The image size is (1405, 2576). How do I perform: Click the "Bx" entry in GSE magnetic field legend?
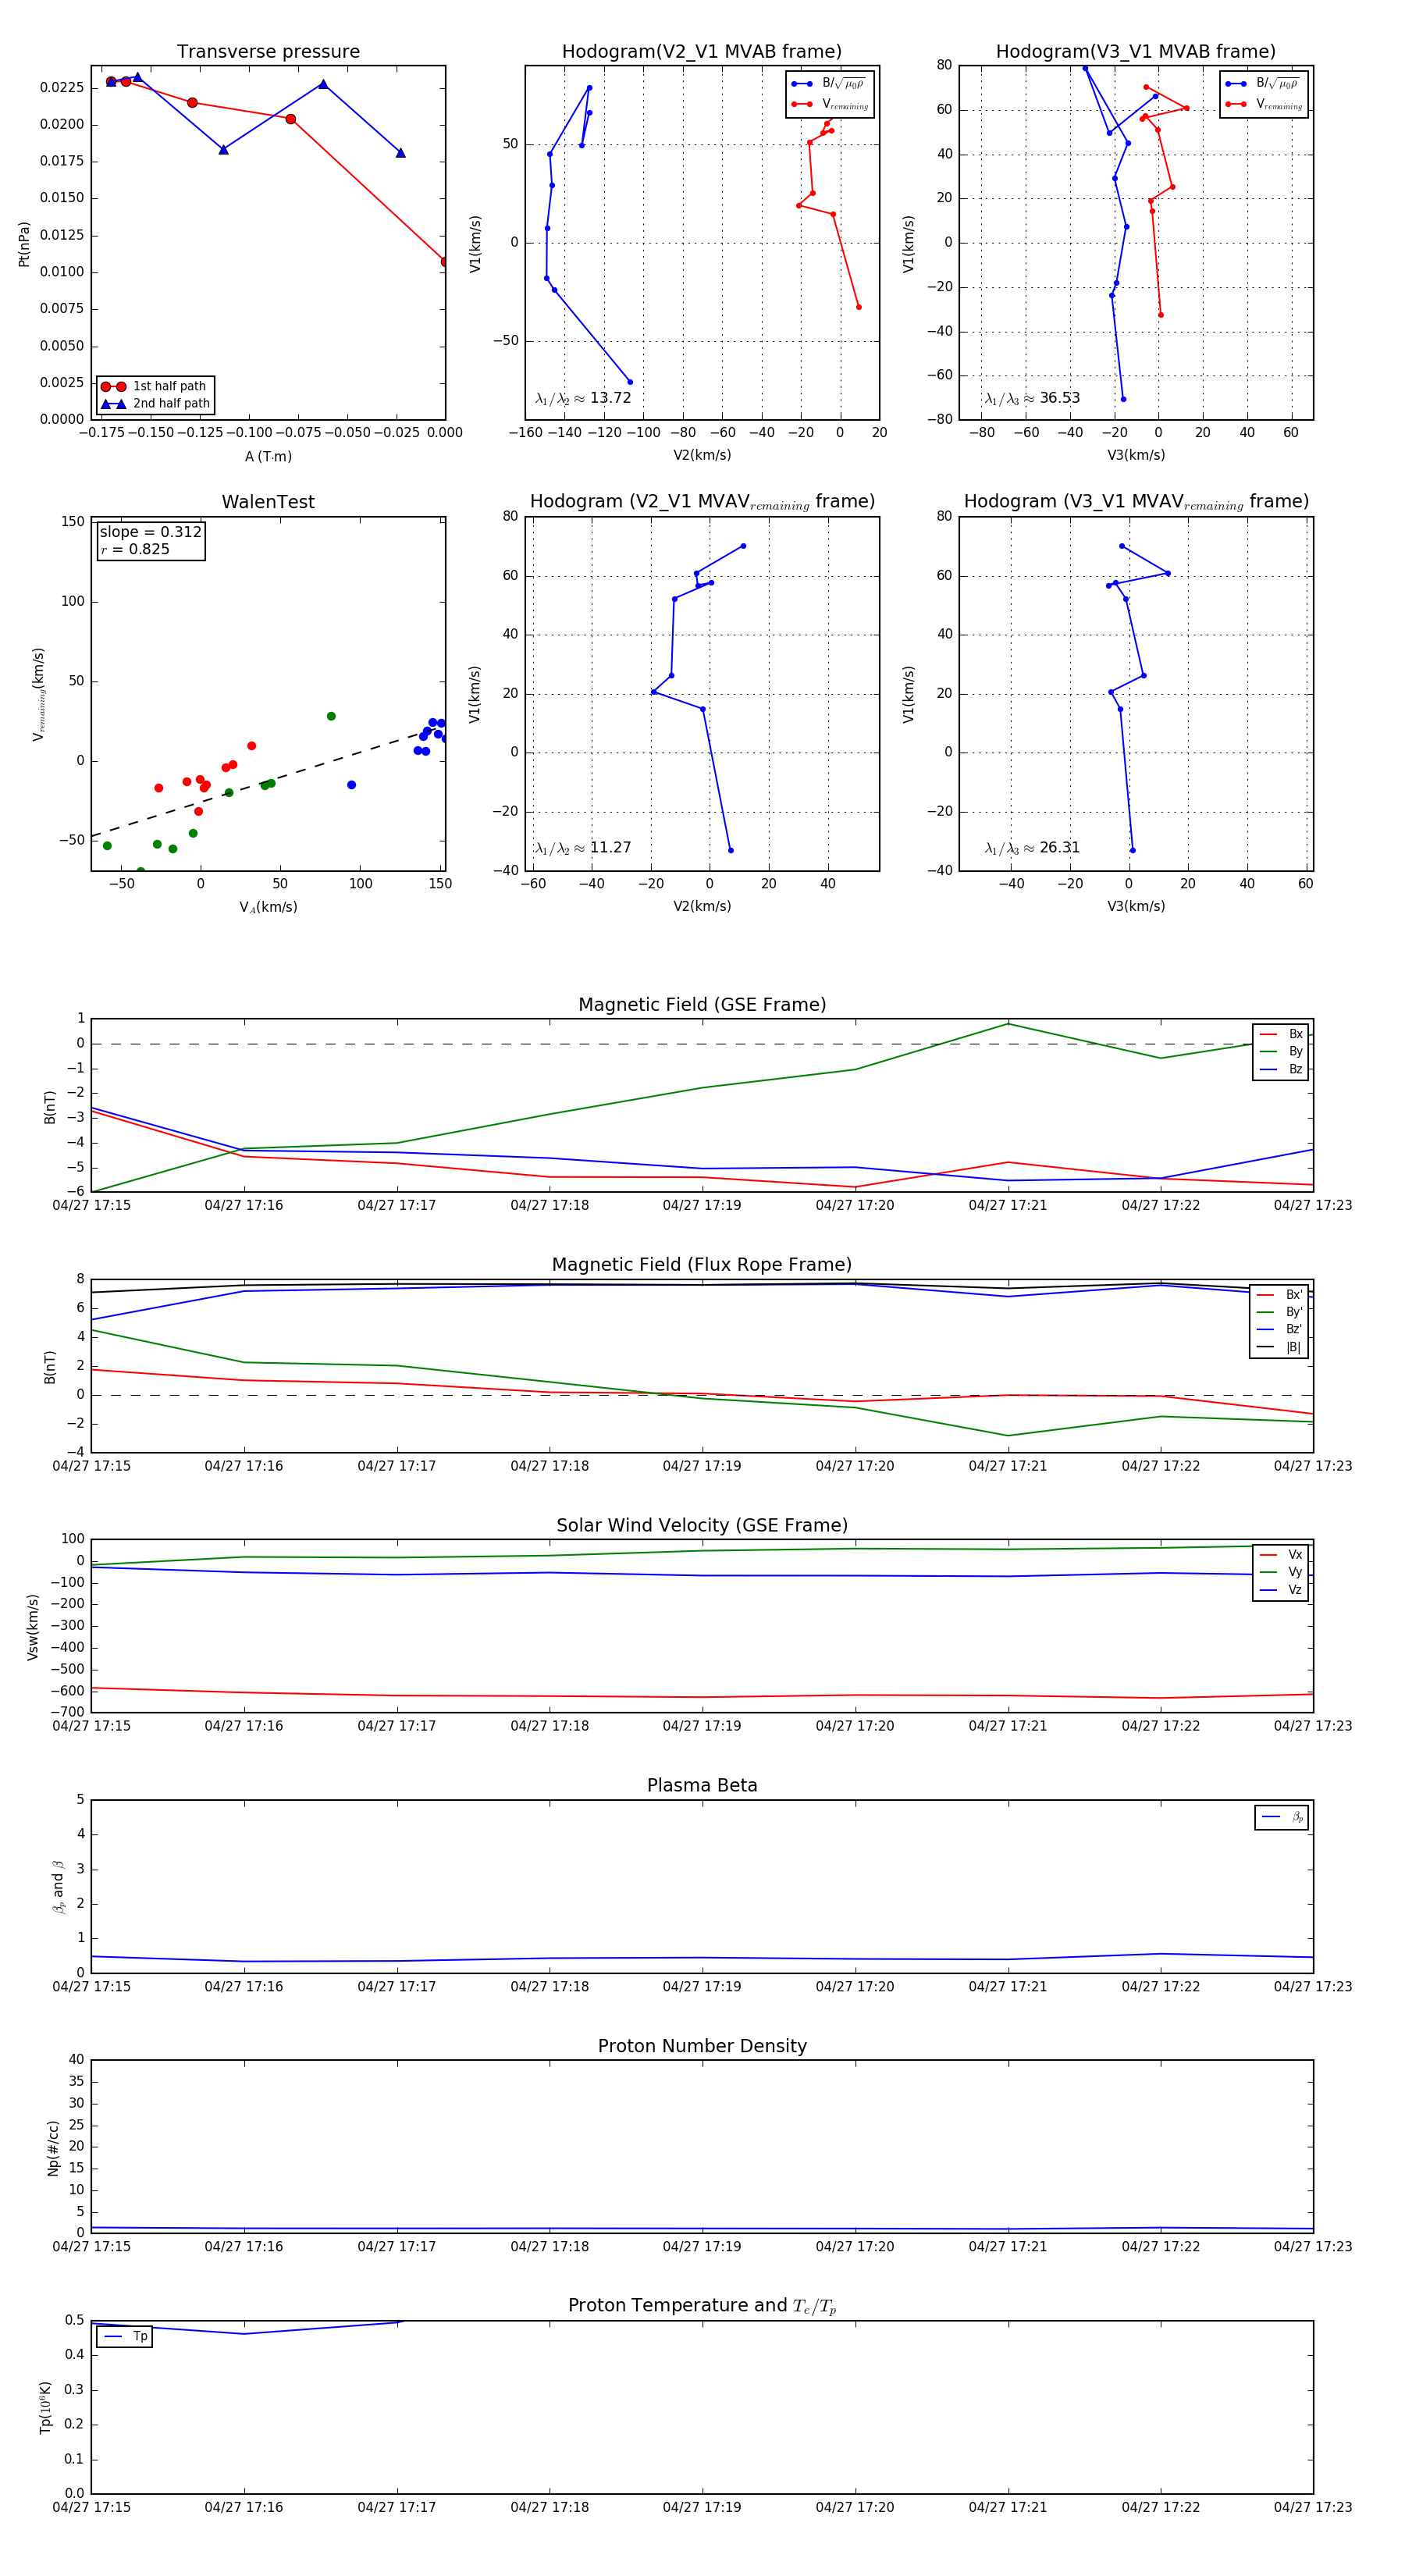pos(1281,1034)
